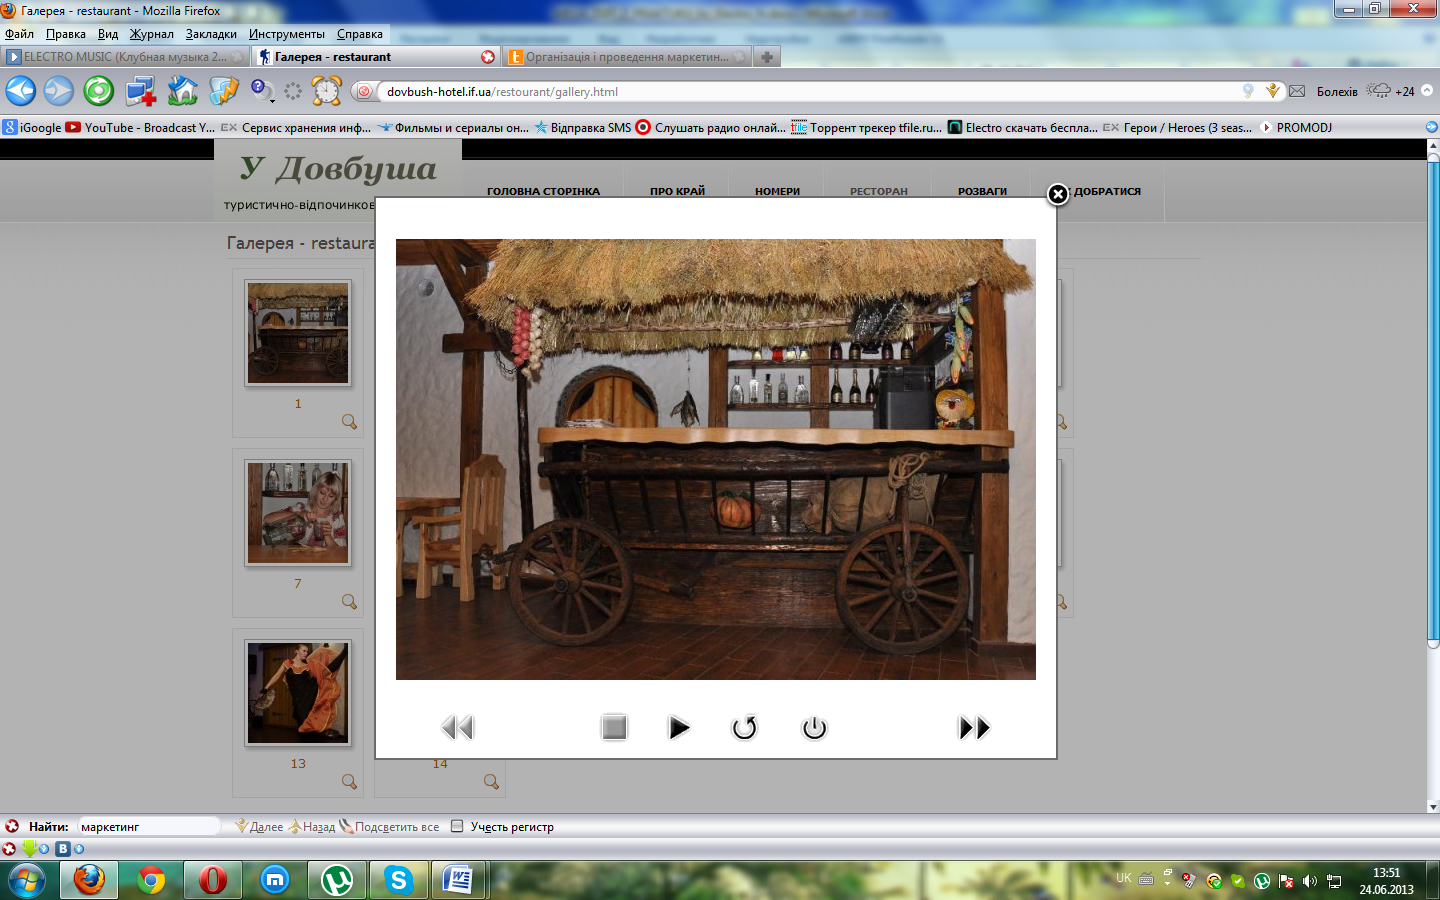Open the Правка menu
The width and height of the screenshot is (1440, 900).
point(66,34)
